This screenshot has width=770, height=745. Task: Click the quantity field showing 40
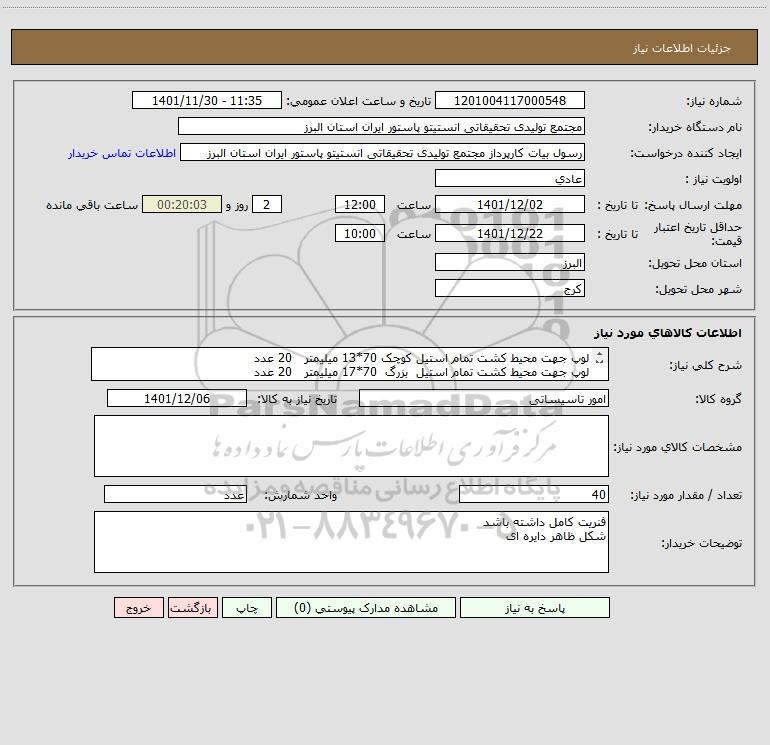(x=534, y=495)
